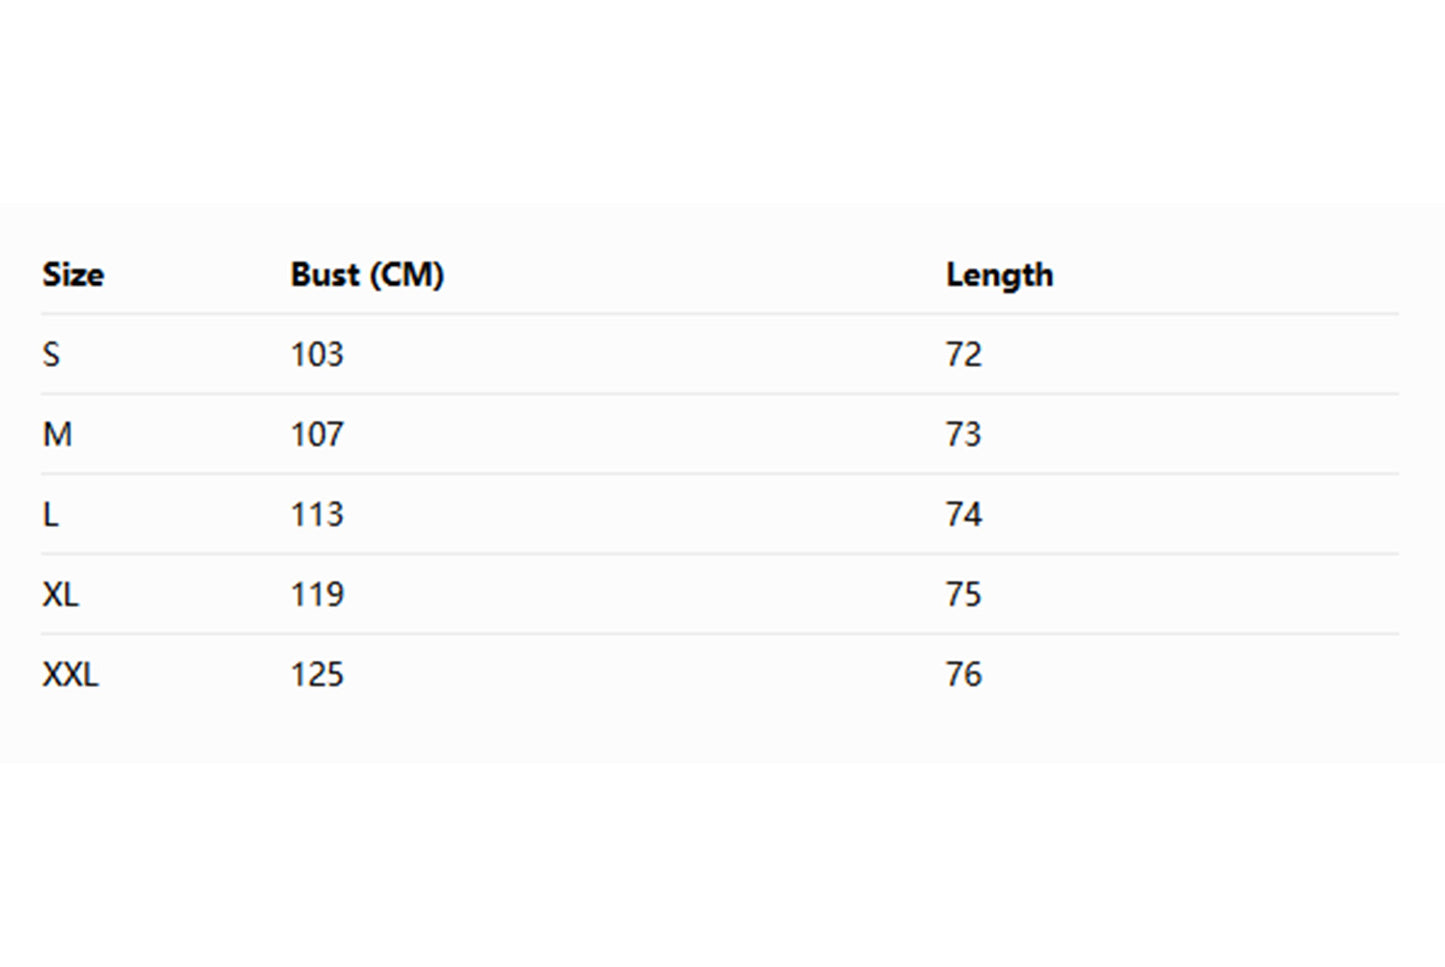Click the Bust (CM) column header
This screenshot has width=1445, height=967.
tap(367, 275)
